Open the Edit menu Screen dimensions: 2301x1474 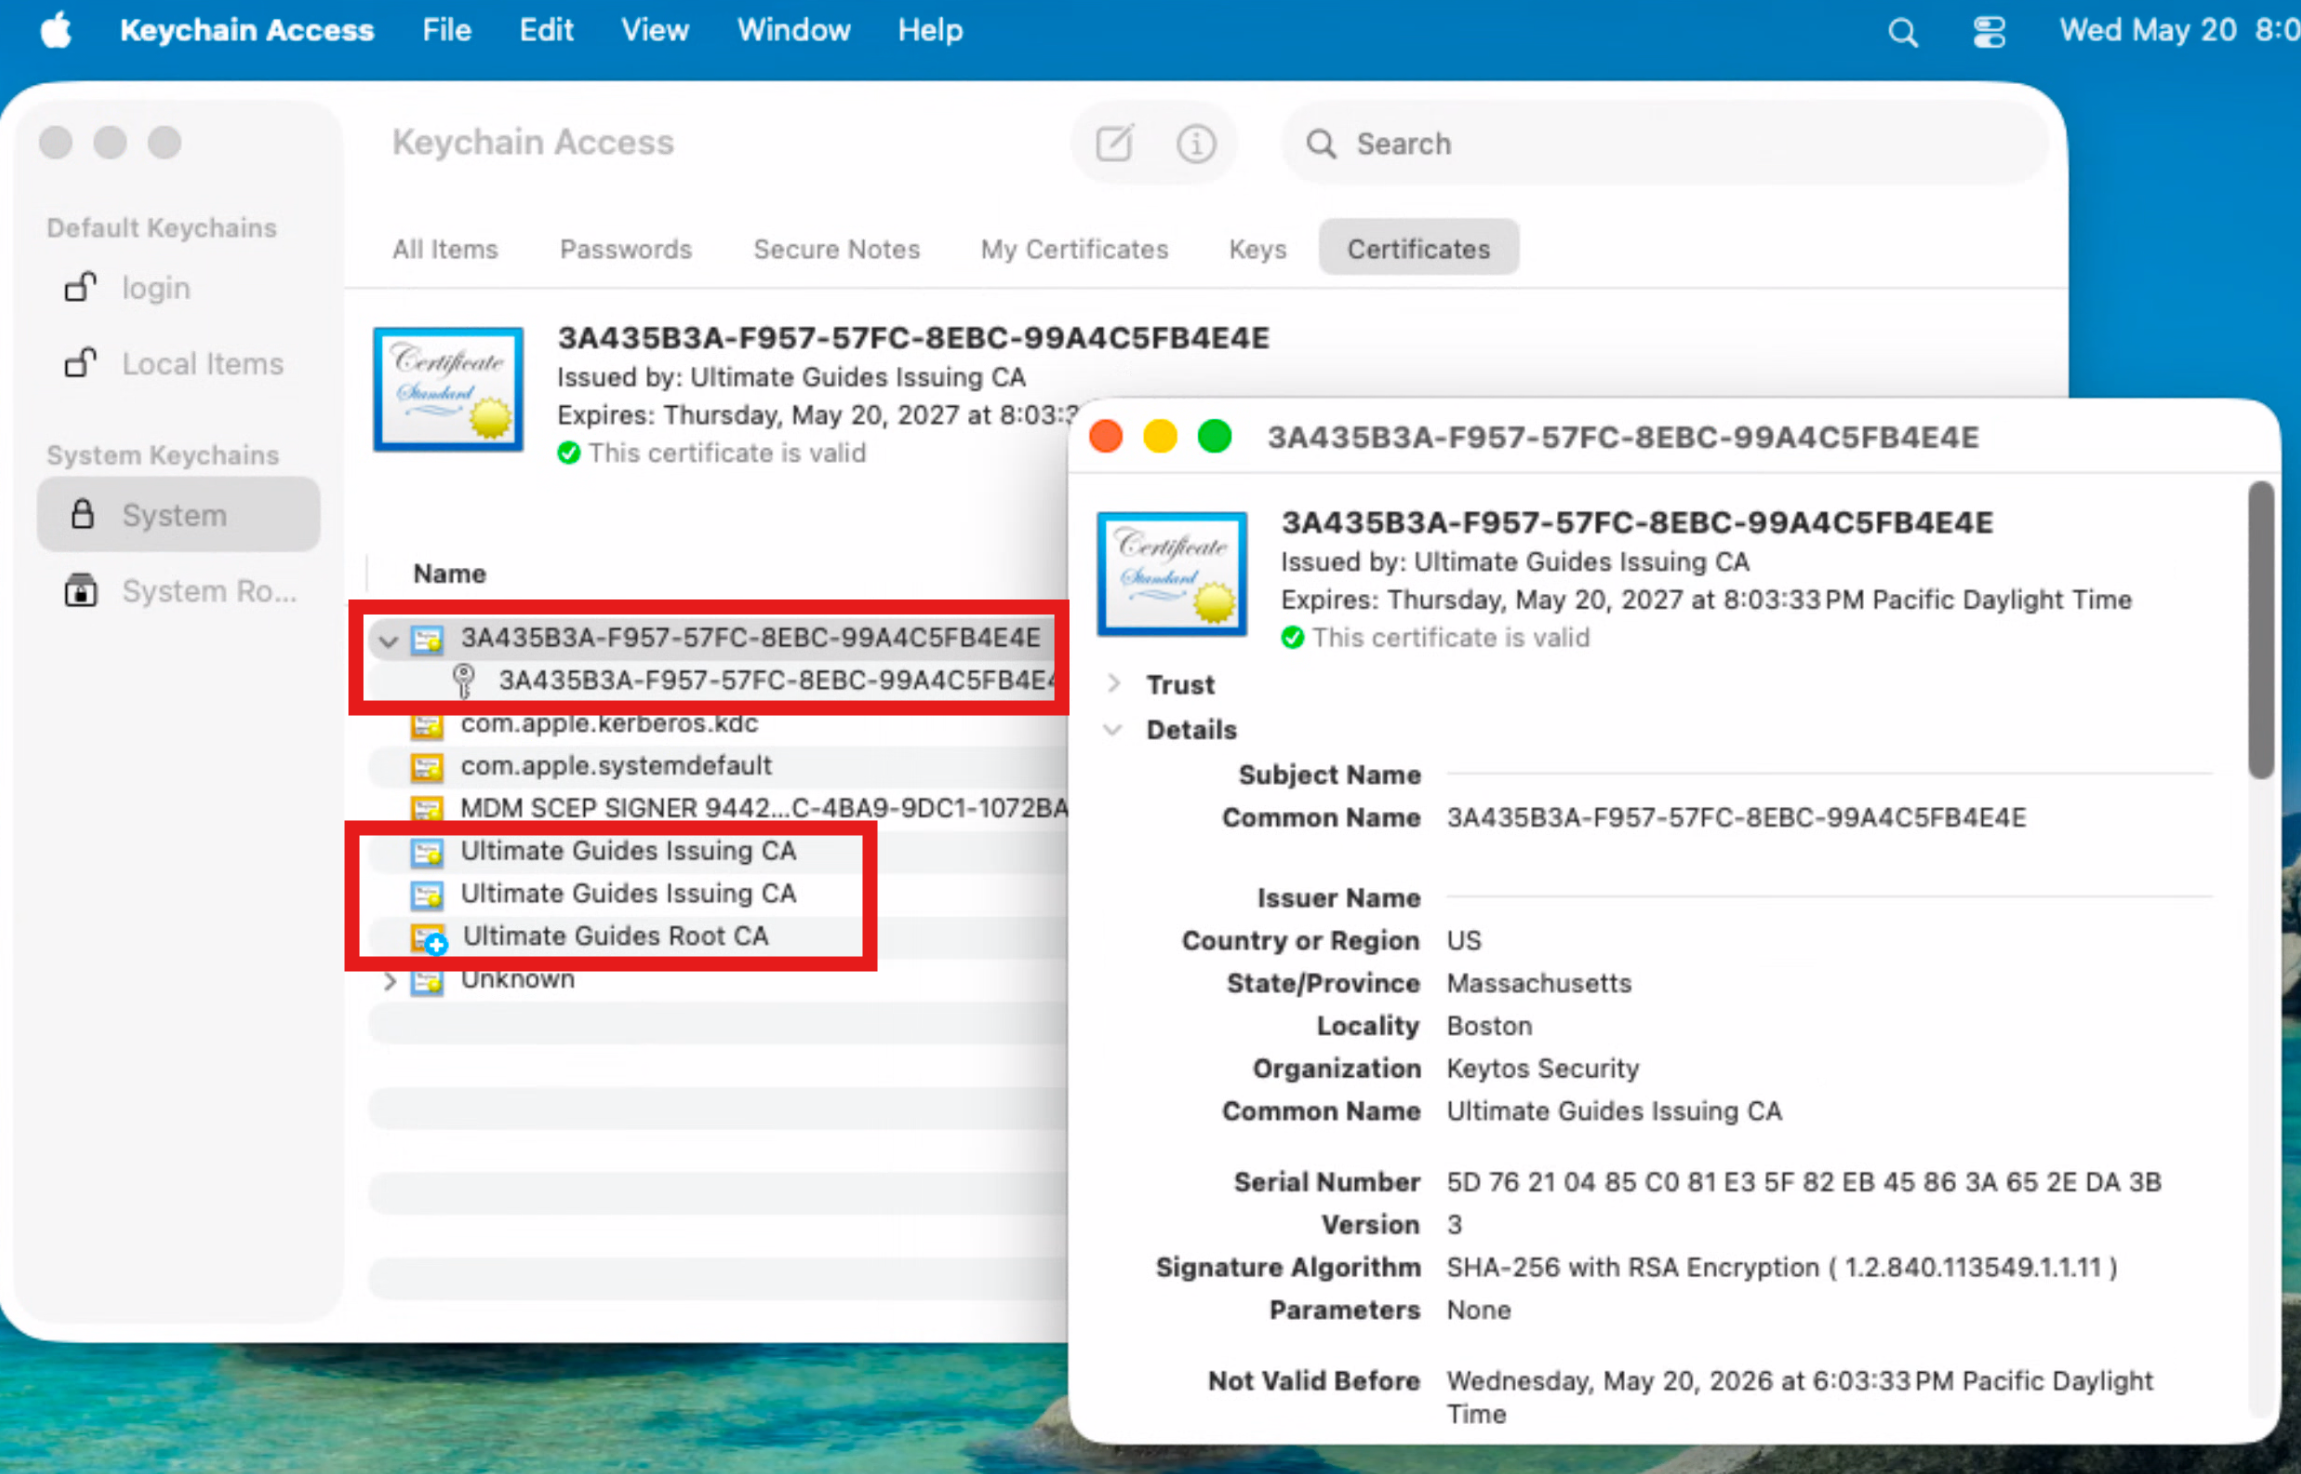(x=546, y=30)
